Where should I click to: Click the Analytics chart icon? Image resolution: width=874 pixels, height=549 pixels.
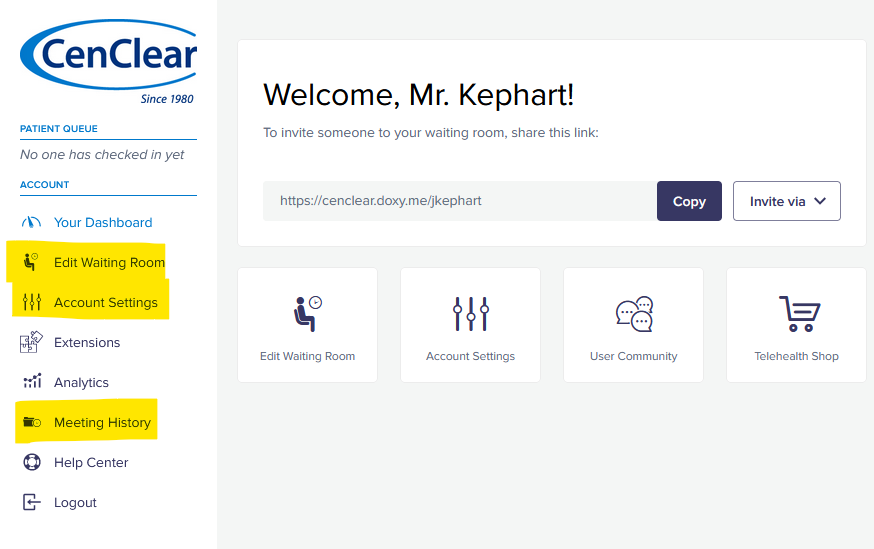click(x=32, y=381)
